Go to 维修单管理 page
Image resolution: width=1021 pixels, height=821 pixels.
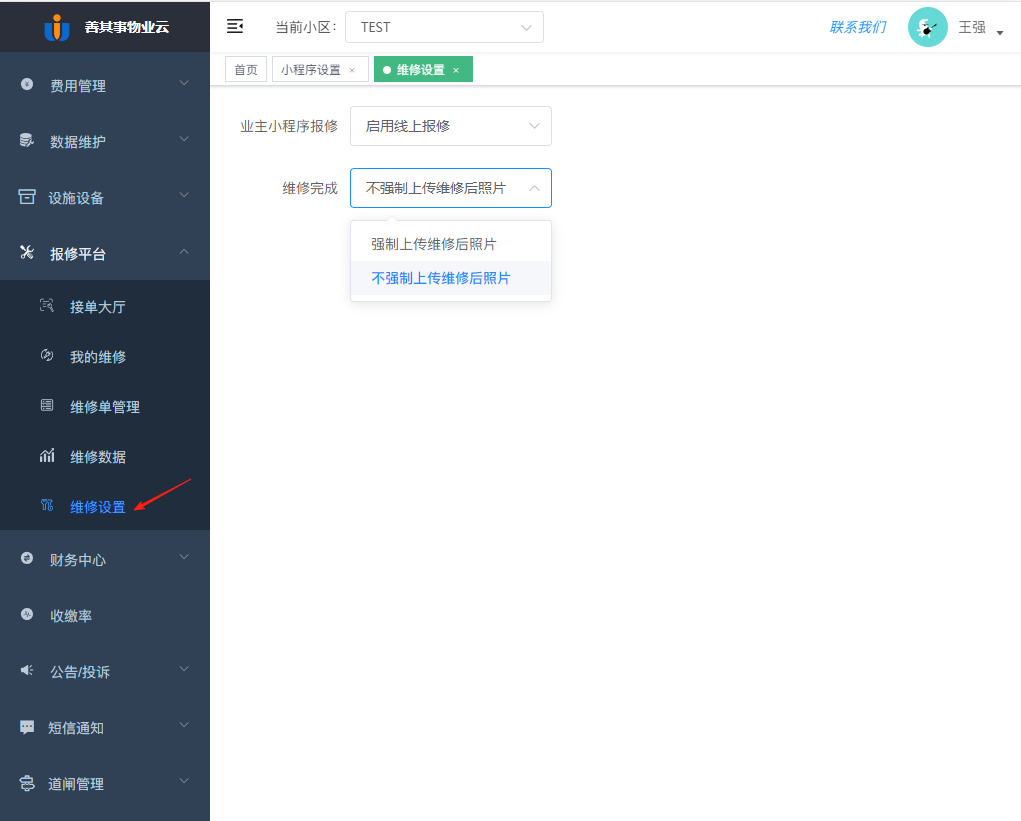click(x=104, y=407)
